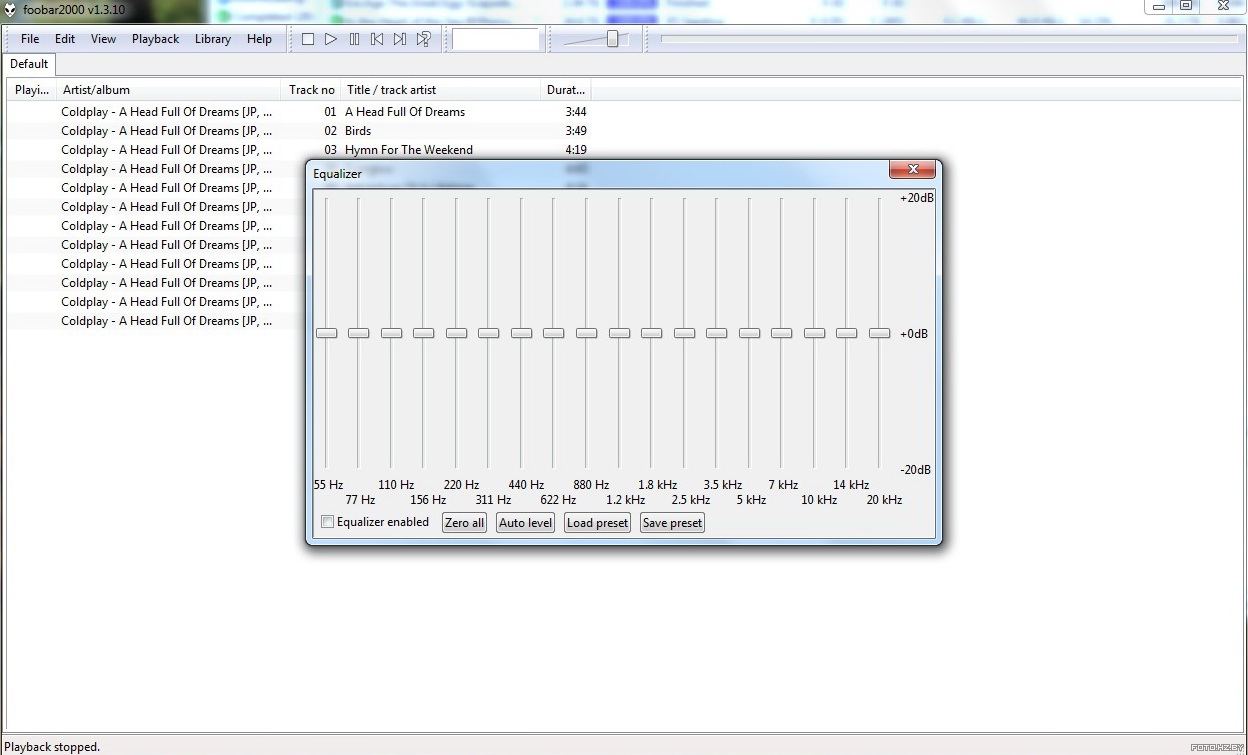Click the 1.2 kHz band slider

click(x=619, y=333)
